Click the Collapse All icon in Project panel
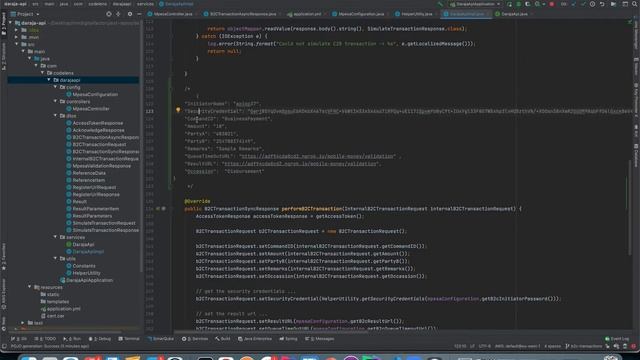640x360 pixels. tap(118, 14)
